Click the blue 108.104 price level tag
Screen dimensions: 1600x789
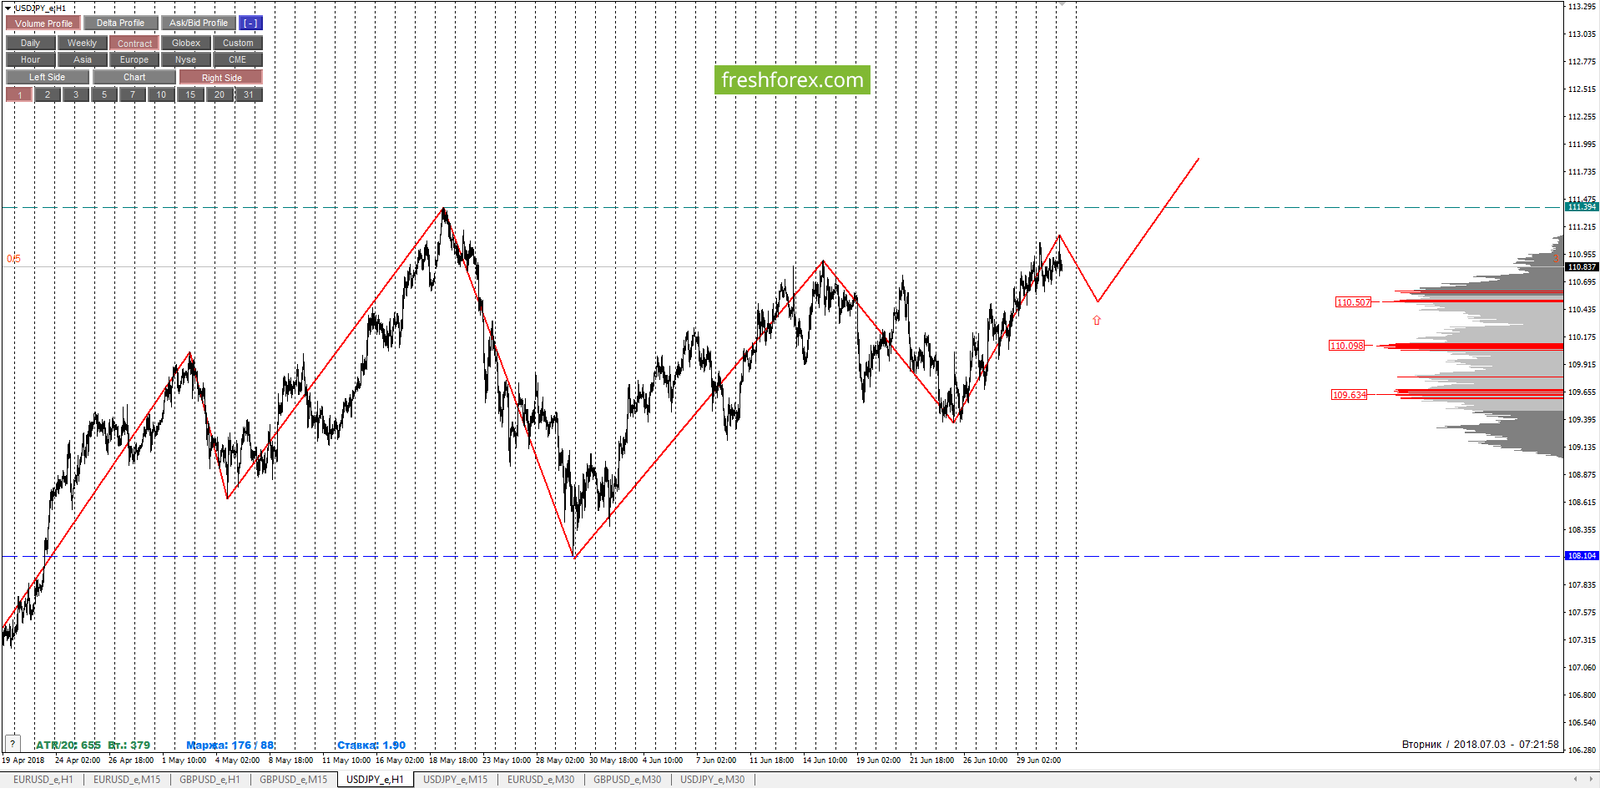(1582, 556)
